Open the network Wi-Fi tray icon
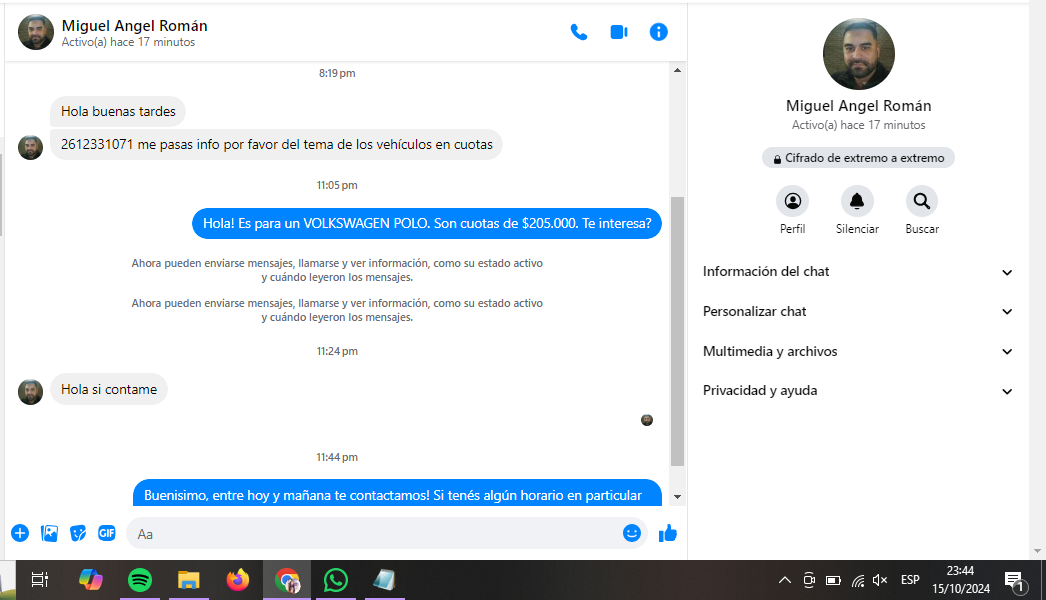The height and width of the screenshot is (600, 1046). click(858, 580)
